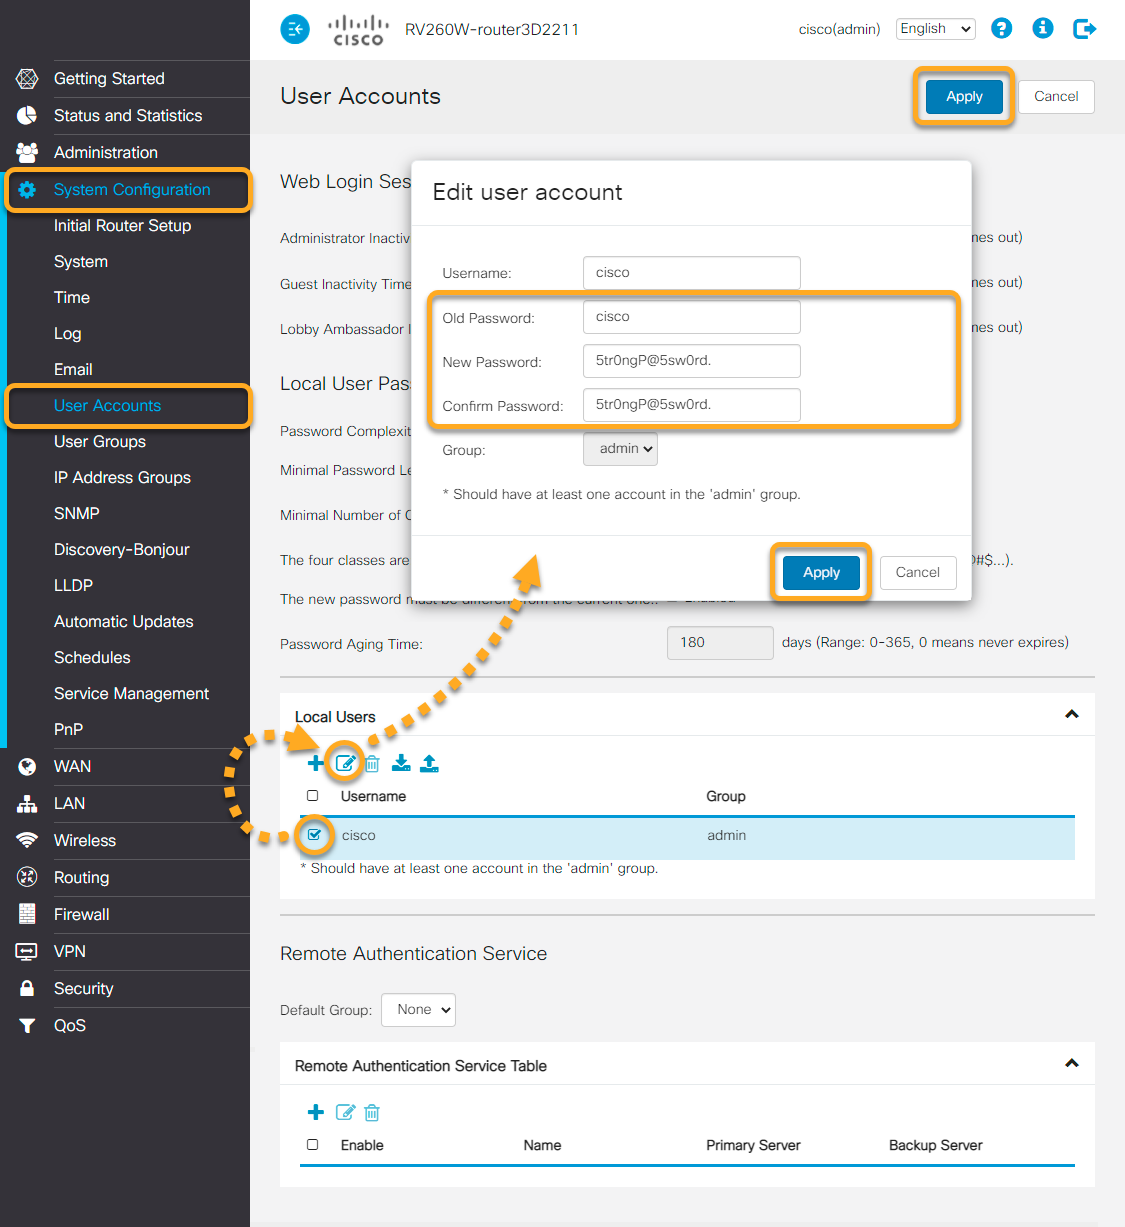Screen dimensions: 1125x1227
Task: Add a new local user with plus icon
Action: click(x=315, y=763)
